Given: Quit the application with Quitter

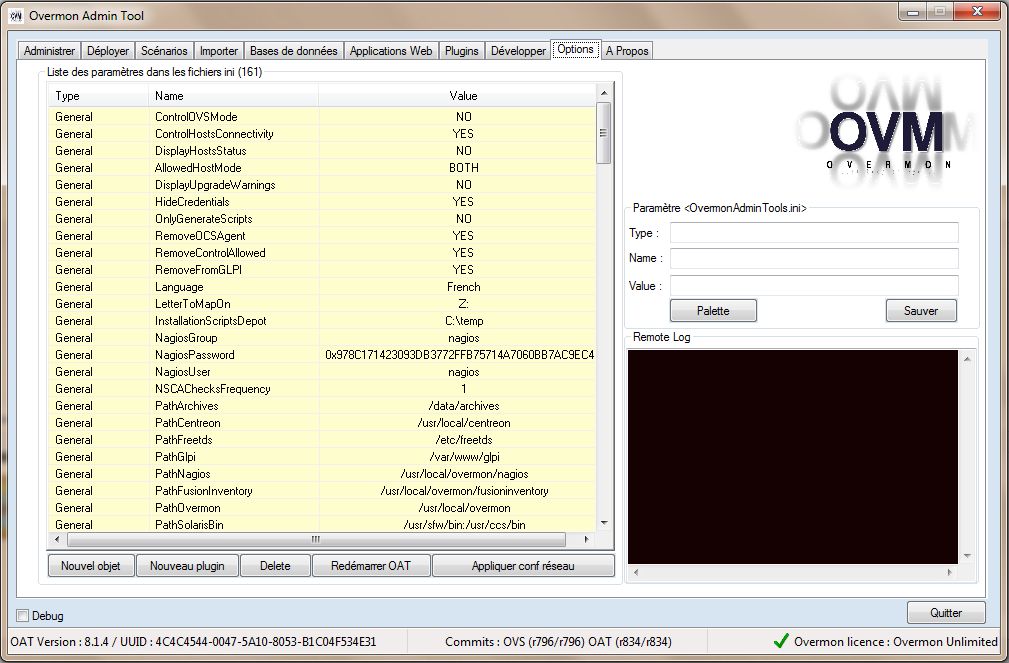Looking at the screenshot, I should pyautogui.click(x=946, y=612).
